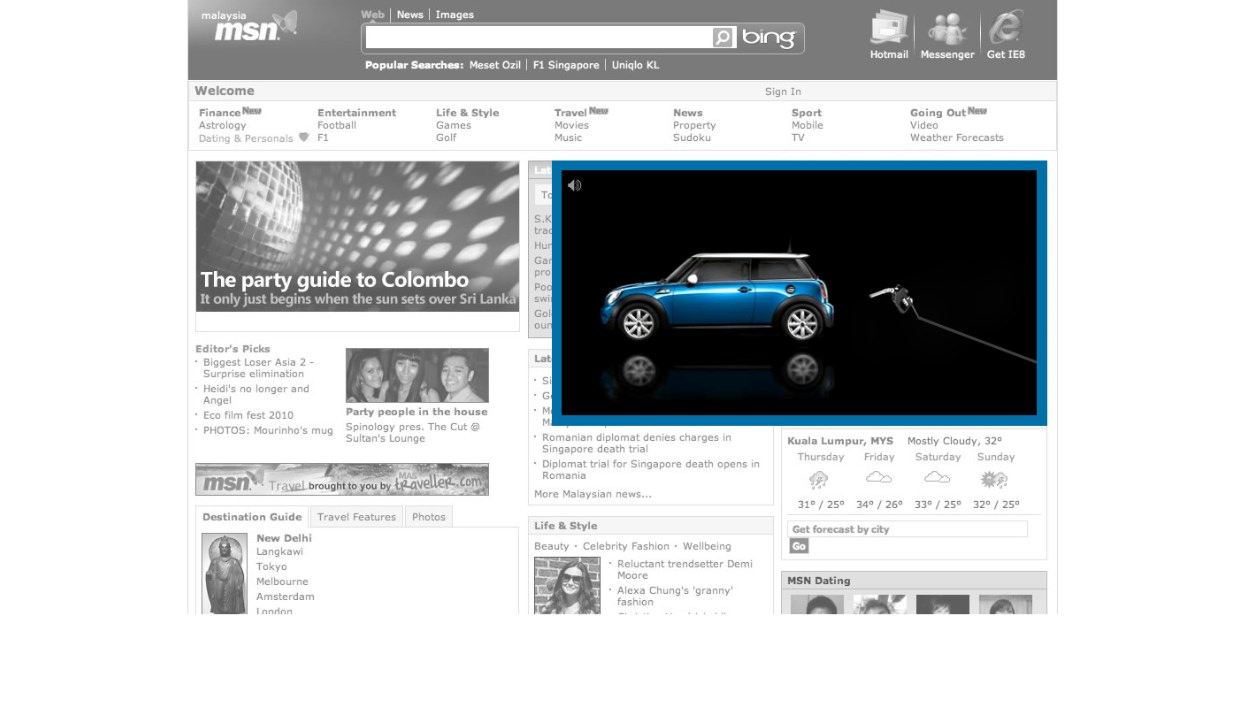Screen dimensions: 1246x701
Task: Search popular term F1 Singapore
Action: tap(566, 65)
